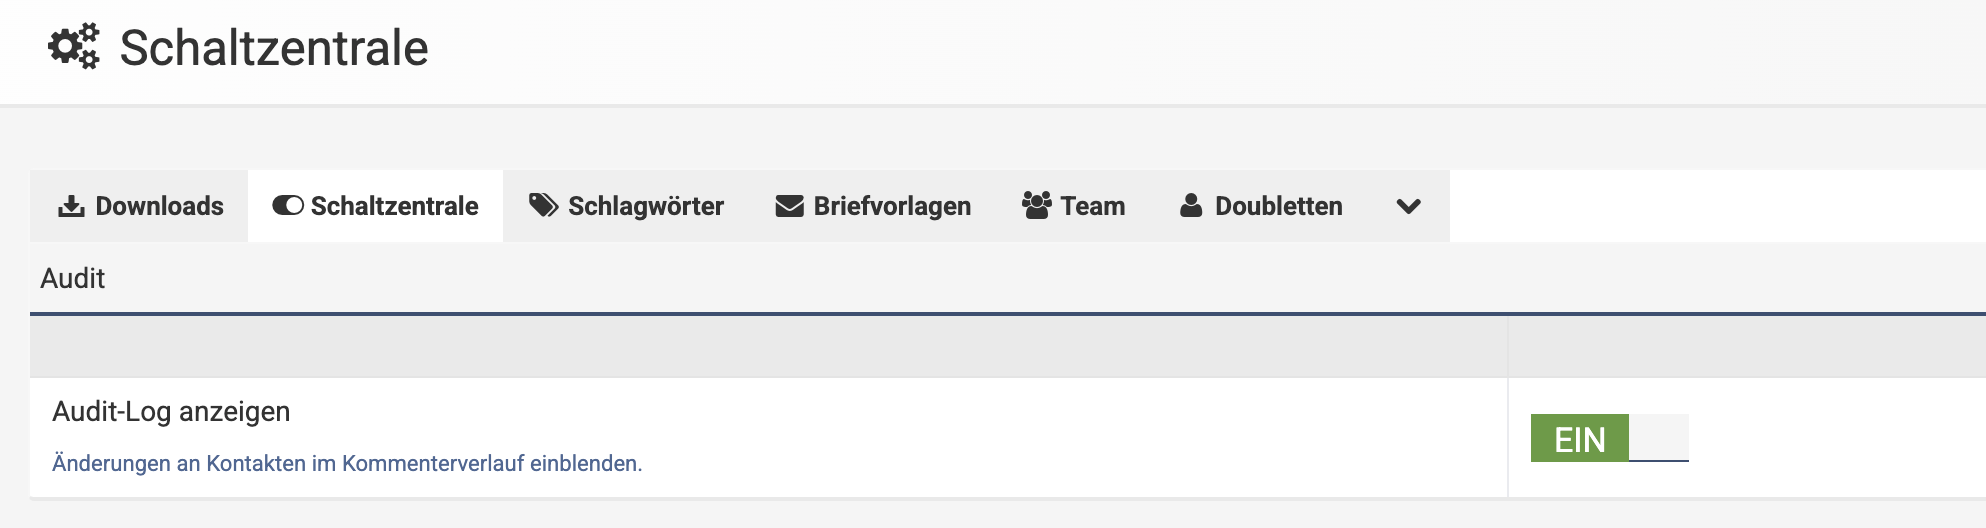Click the "Änderungen an Kontakten" description text

347,463
